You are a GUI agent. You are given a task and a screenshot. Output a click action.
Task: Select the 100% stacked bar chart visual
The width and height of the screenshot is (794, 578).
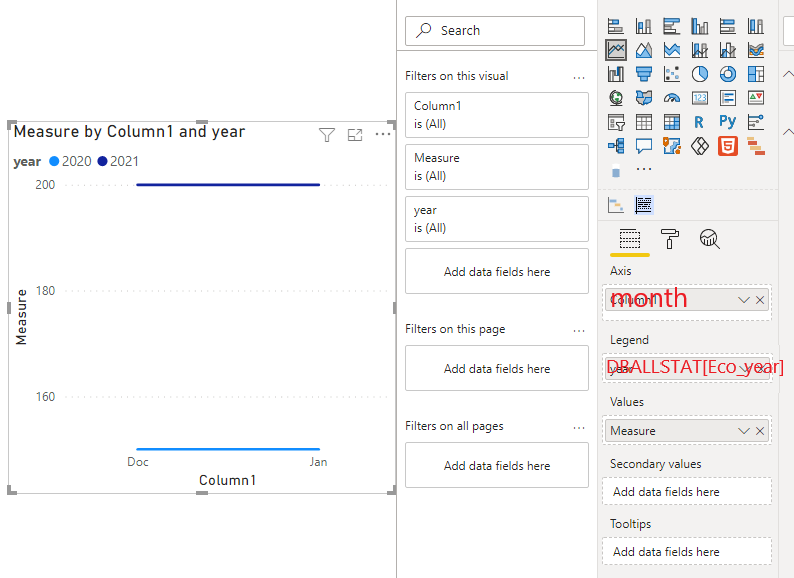click(x=728, y=26)
